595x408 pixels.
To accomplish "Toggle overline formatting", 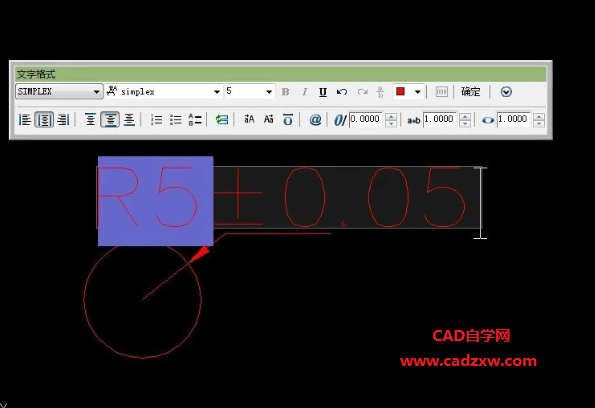I will (x=288, y=120).
